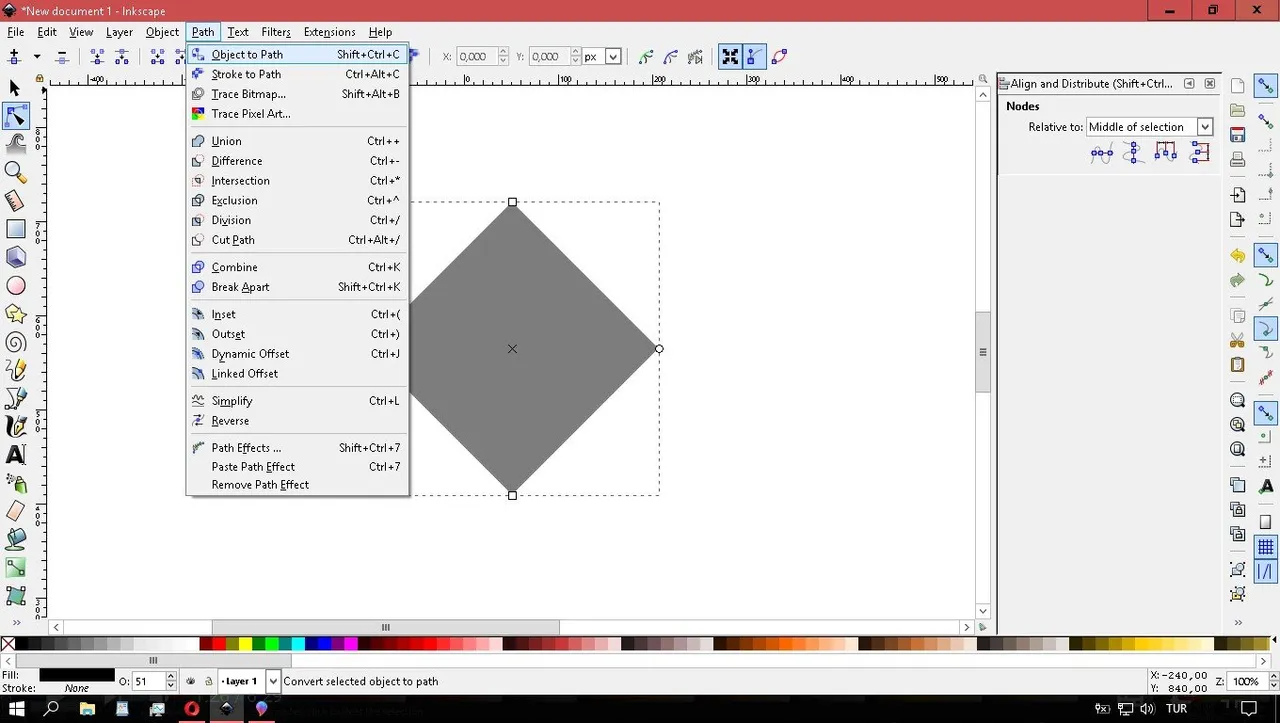
Task: Select the Calligraphy tool
Action: 15,426
